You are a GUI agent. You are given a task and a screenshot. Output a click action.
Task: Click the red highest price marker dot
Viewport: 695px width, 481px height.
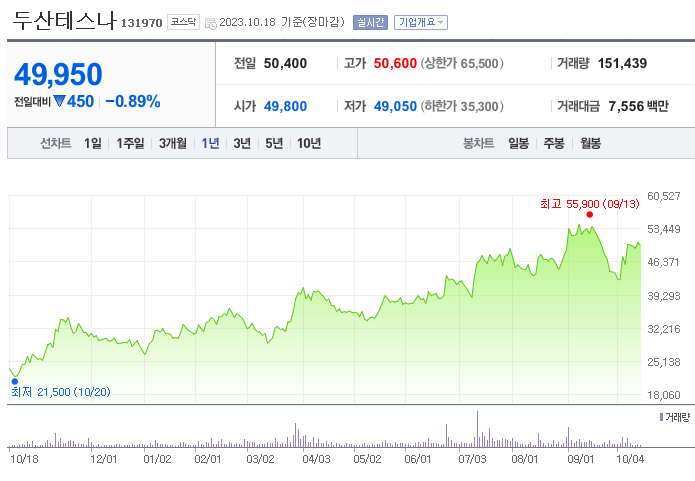(x=590, y=215)
